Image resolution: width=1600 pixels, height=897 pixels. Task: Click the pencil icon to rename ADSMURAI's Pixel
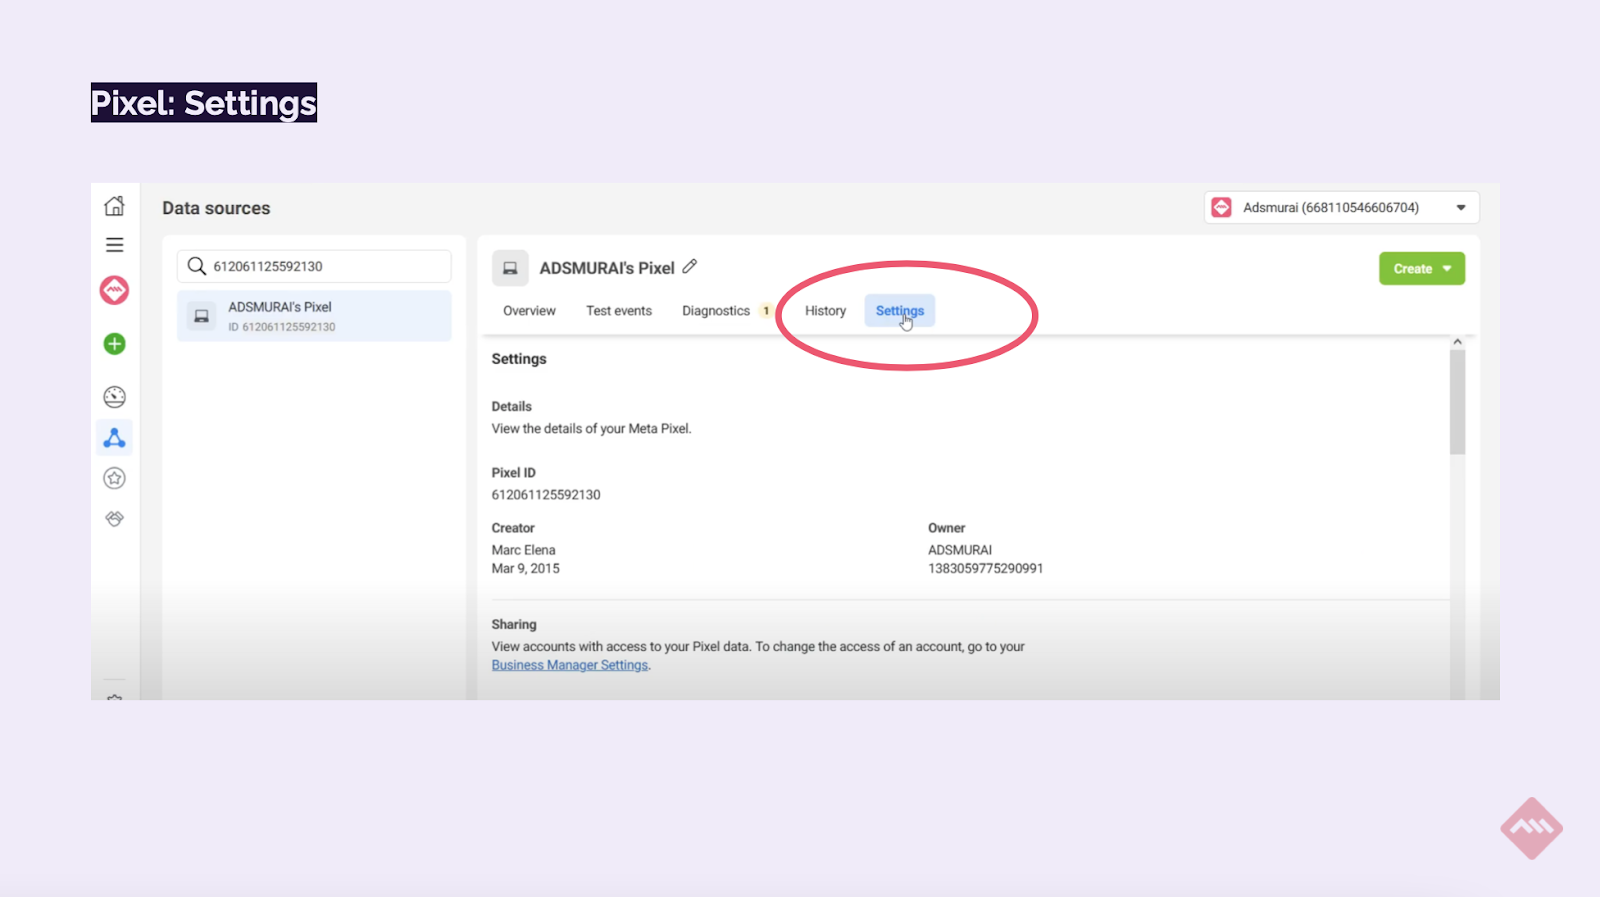point(690,267)
